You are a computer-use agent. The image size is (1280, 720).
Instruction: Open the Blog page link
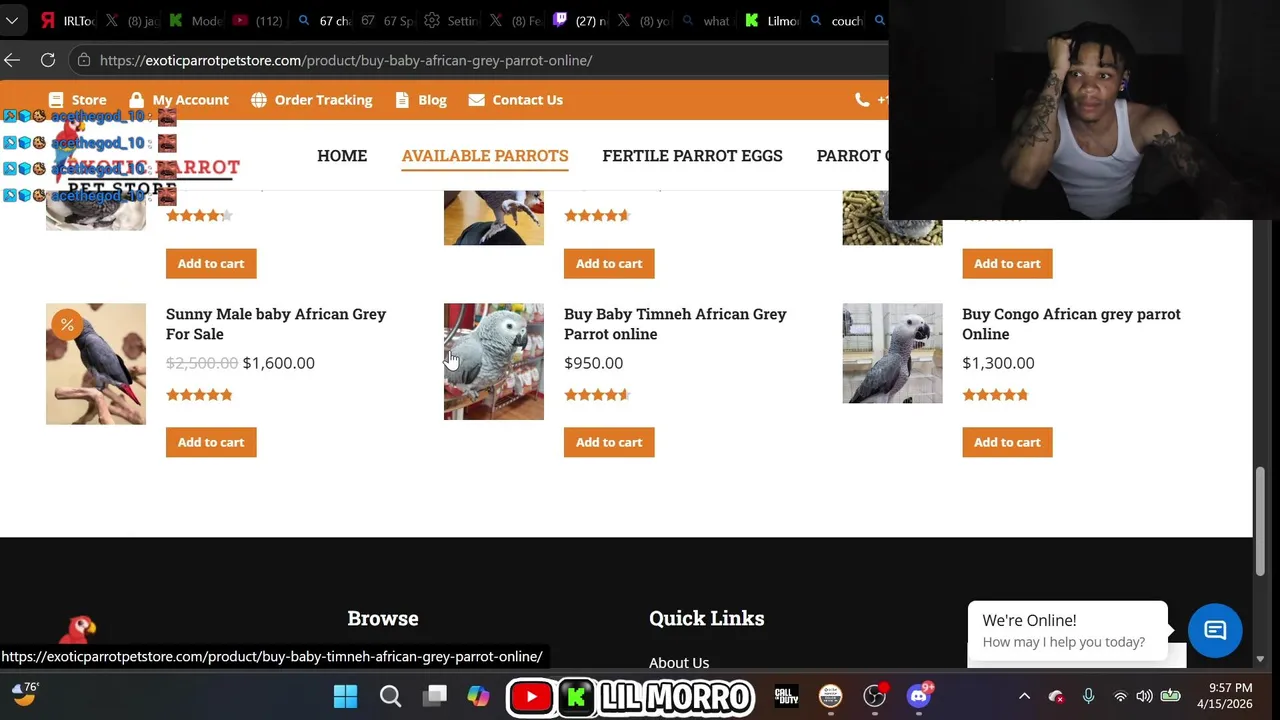click(x=421, y=100)
